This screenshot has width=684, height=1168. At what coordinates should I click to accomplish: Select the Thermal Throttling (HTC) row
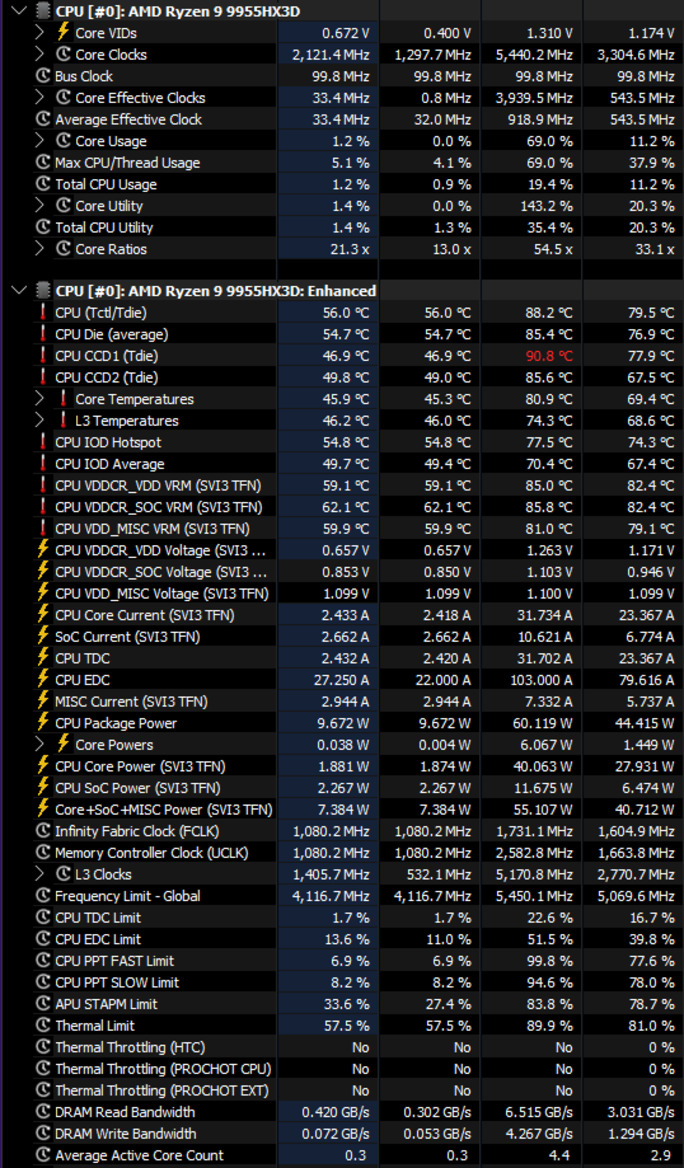342,1047
